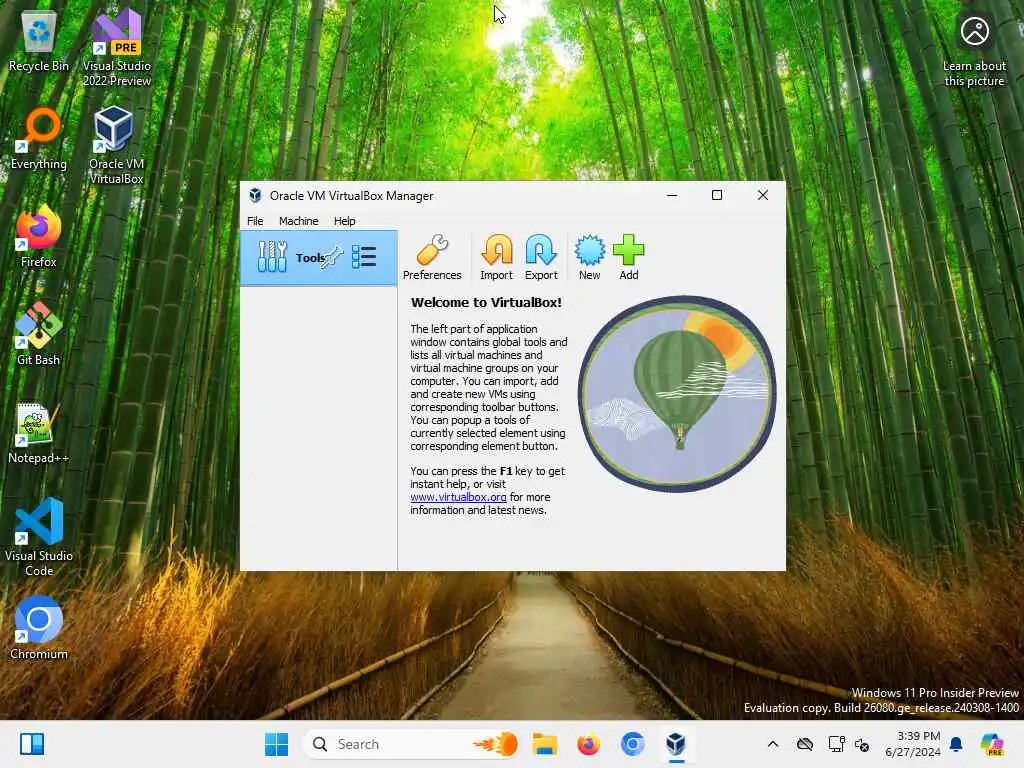Launch Firefox from the taskbar
This screenshot has width=1024, height=768.
coord(588,744)
